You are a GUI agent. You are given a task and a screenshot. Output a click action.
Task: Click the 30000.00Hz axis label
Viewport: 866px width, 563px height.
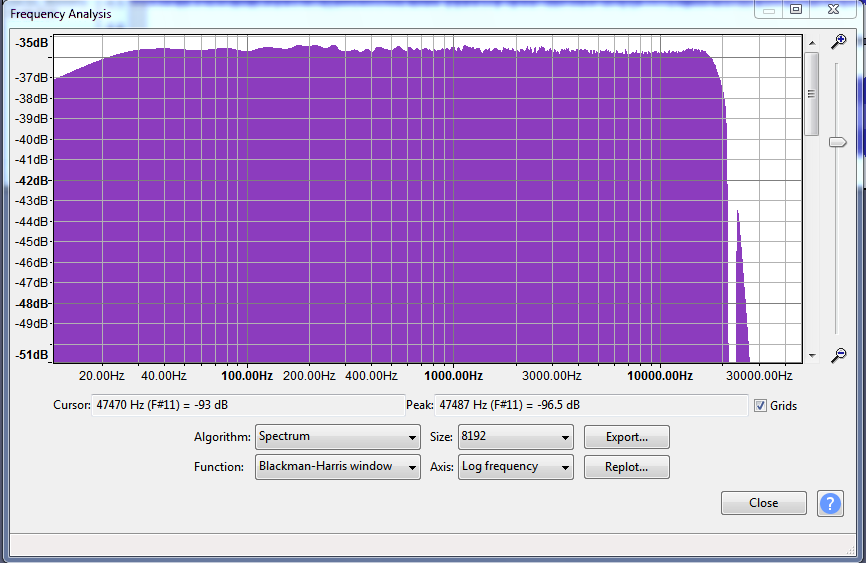759,376
